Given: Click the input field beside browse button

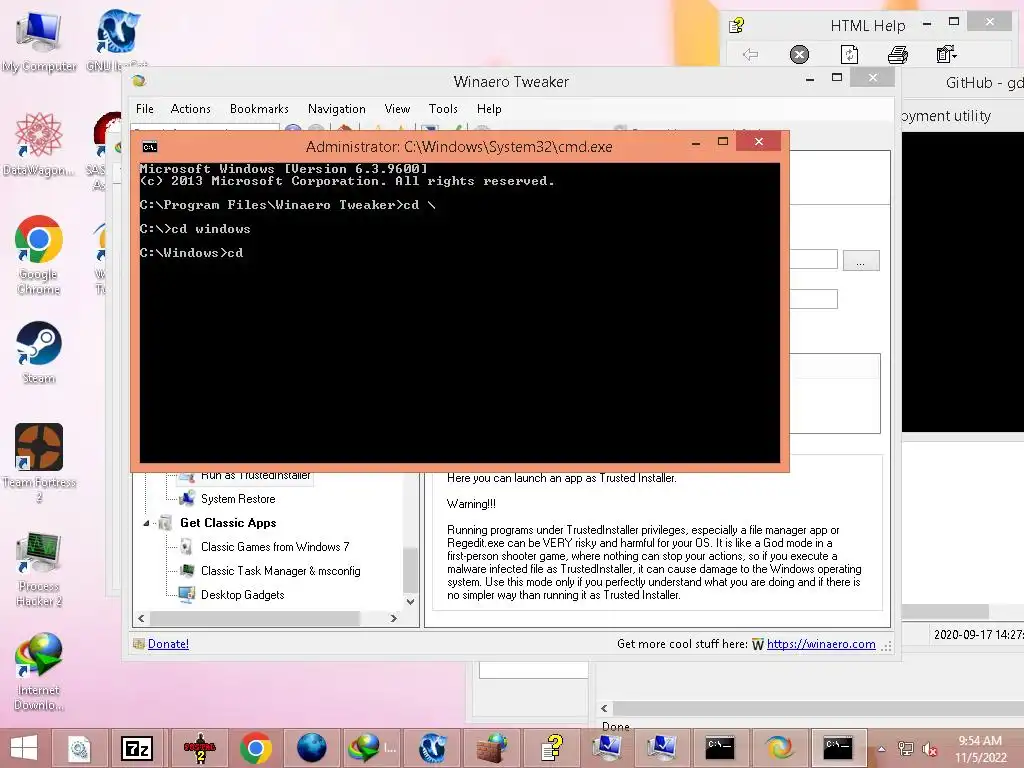Looking at the screenshot, I should pyautogui.click(x=814, y=259).
